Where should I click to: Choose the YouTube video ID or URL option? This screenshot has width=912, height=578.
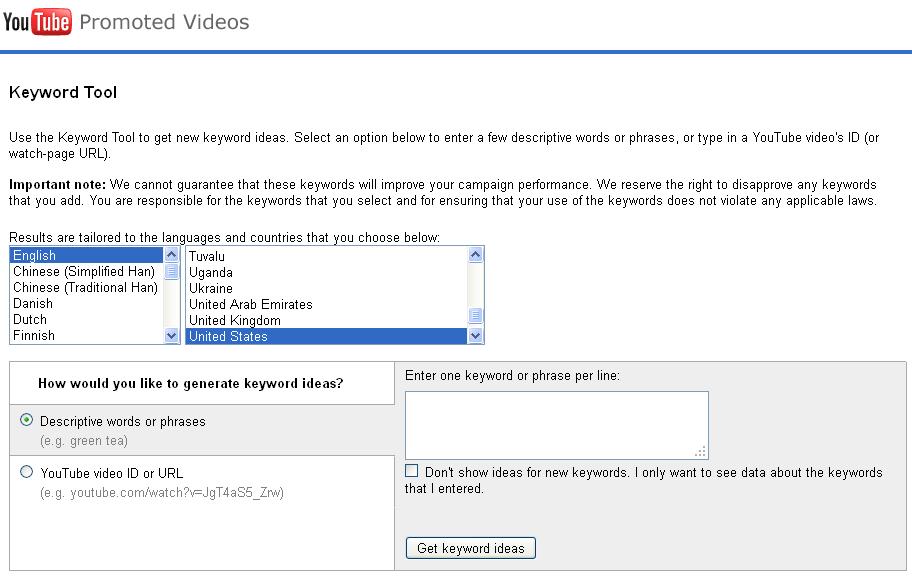click(x=27, y=472)
